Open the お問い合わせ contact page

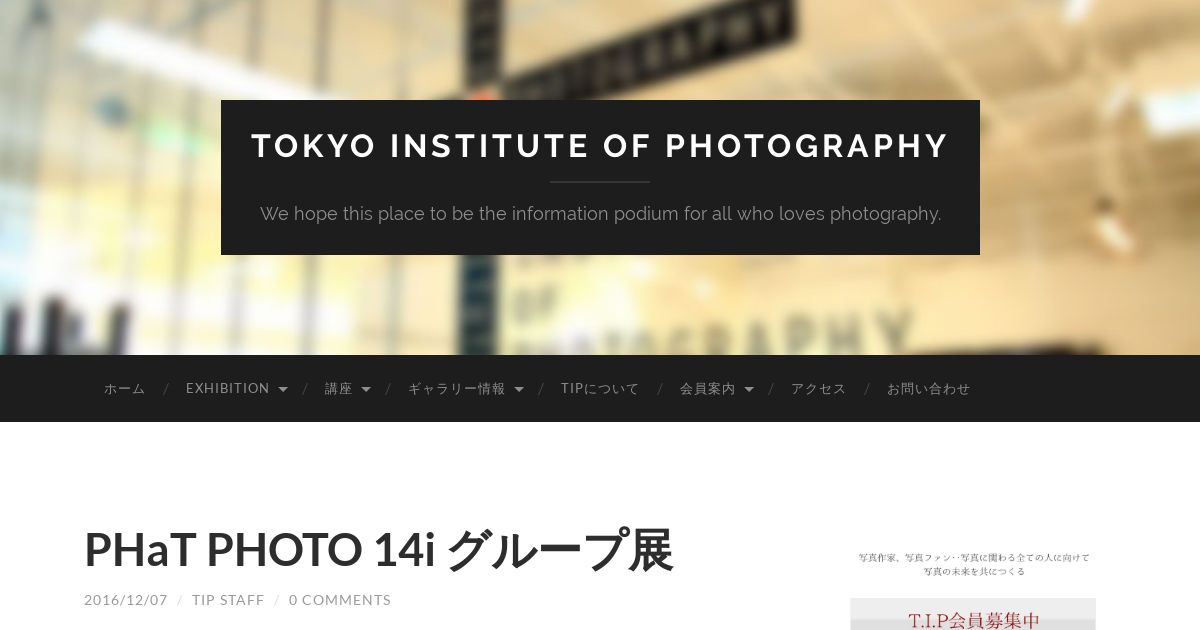click(929, 389)
